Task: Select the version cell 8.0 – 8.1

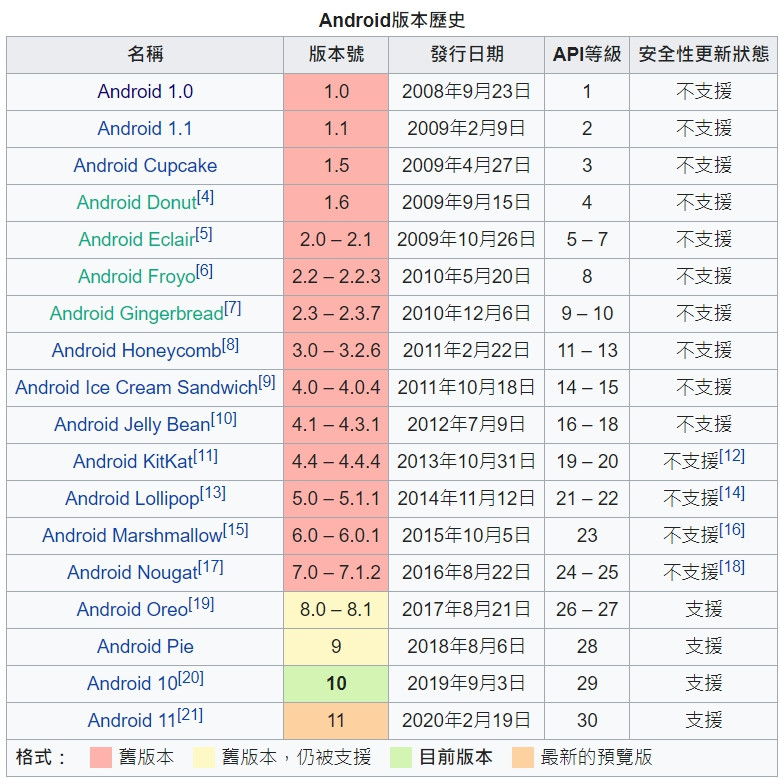Action: pos(336,610)
